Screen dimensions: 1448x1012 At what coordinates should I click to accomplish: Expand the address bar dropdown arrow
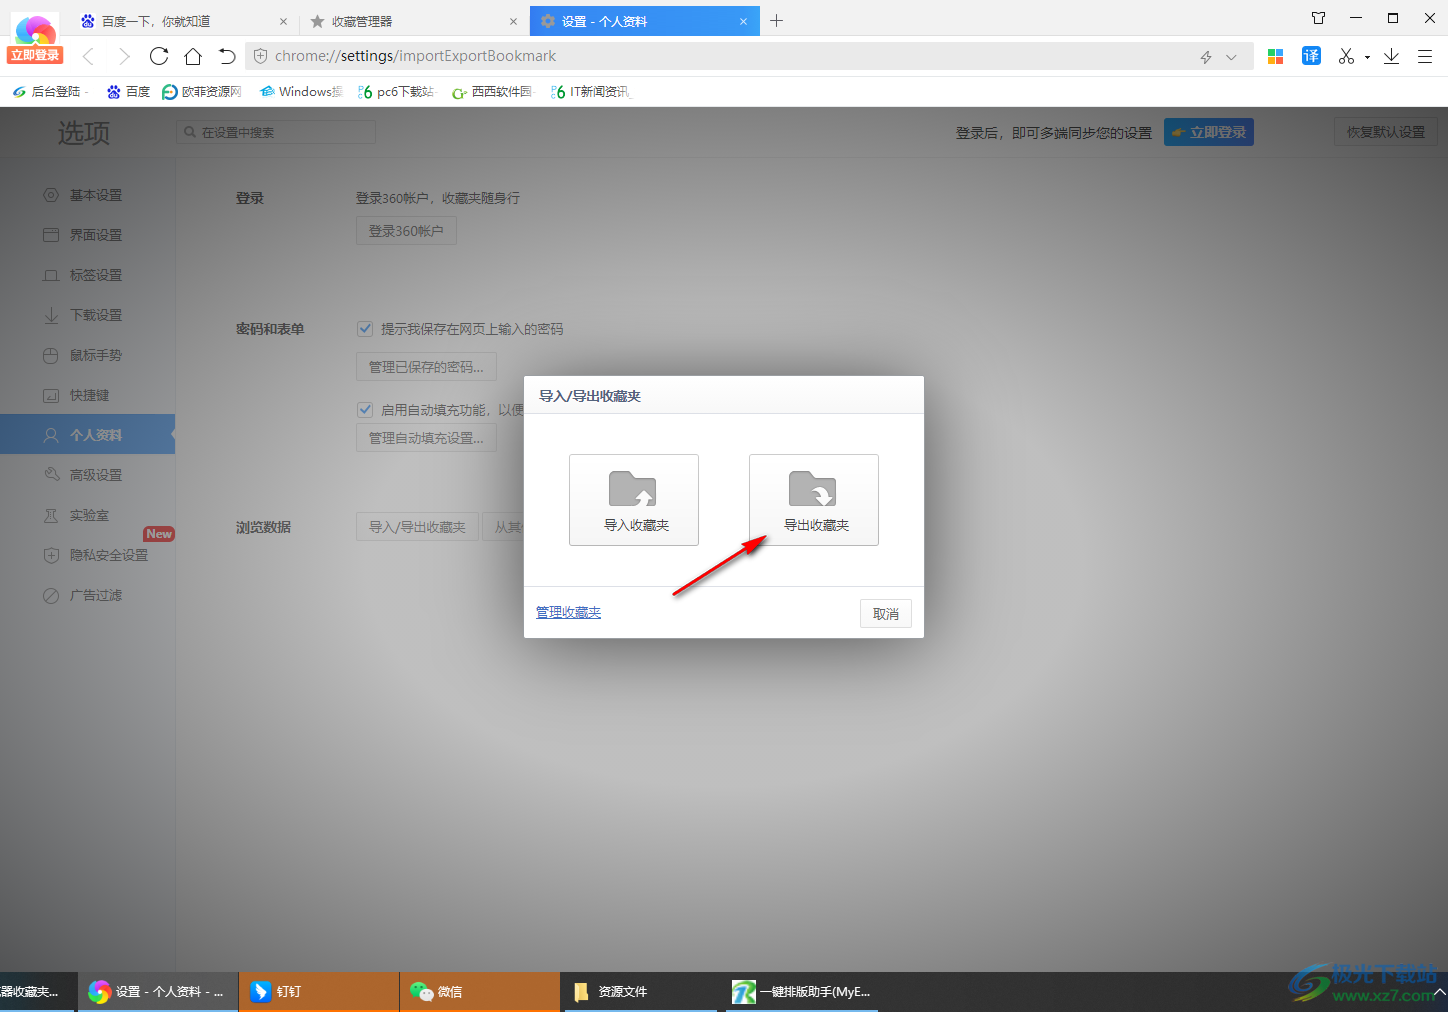(1231, 57)
